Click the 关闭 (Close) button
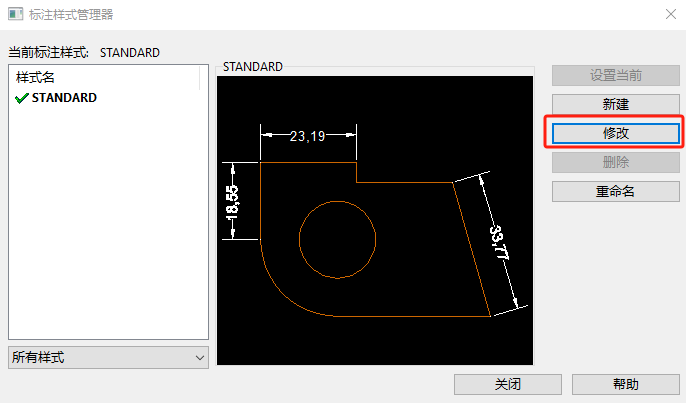The width and height of the screenshot is (686, 403). tap(508, 384)
